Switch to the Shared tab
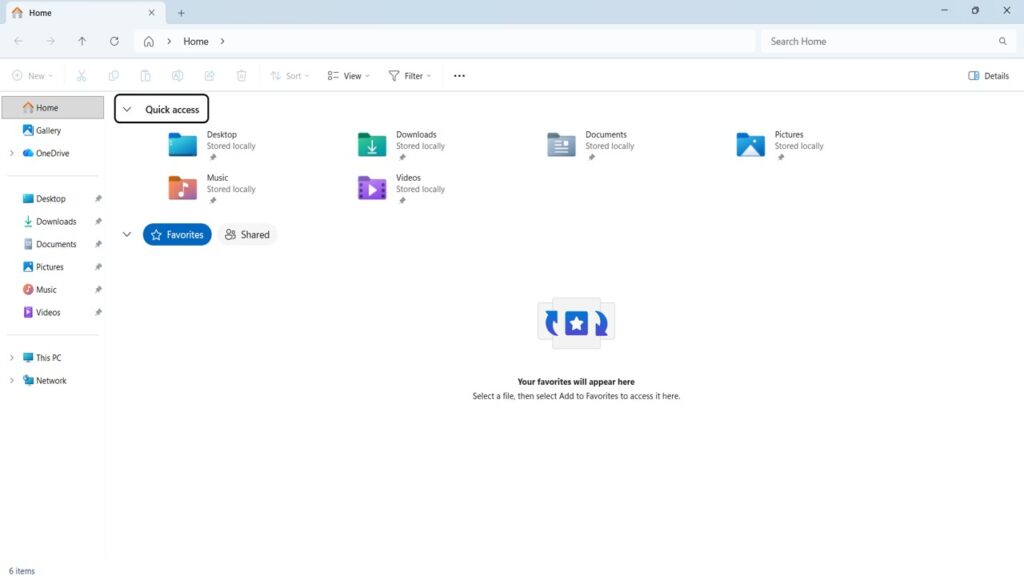Image resolution: width=1024 pixels, height=576 pixels. pos(247,235)
